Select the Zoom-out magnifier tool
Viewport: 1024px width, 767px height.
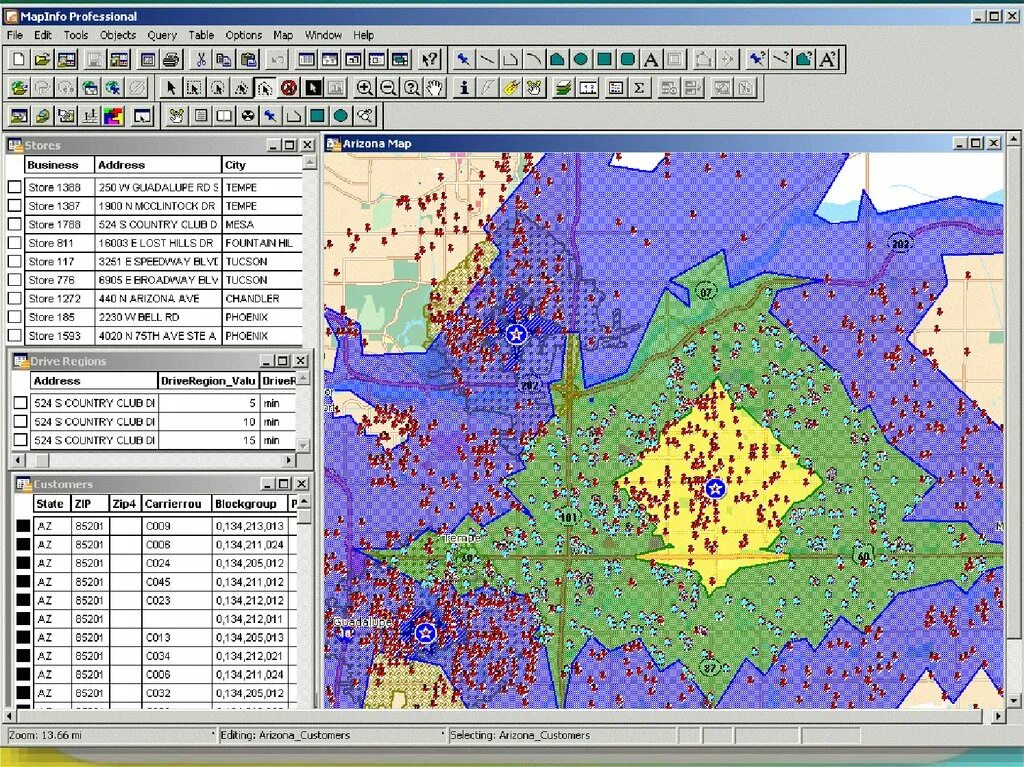tap(389, 88)
